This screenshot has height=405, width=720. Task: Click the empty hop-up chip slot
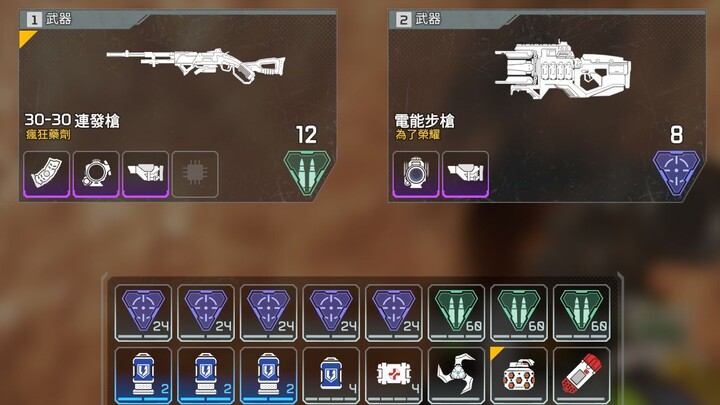pyautogui.click(x=195, y=174)
